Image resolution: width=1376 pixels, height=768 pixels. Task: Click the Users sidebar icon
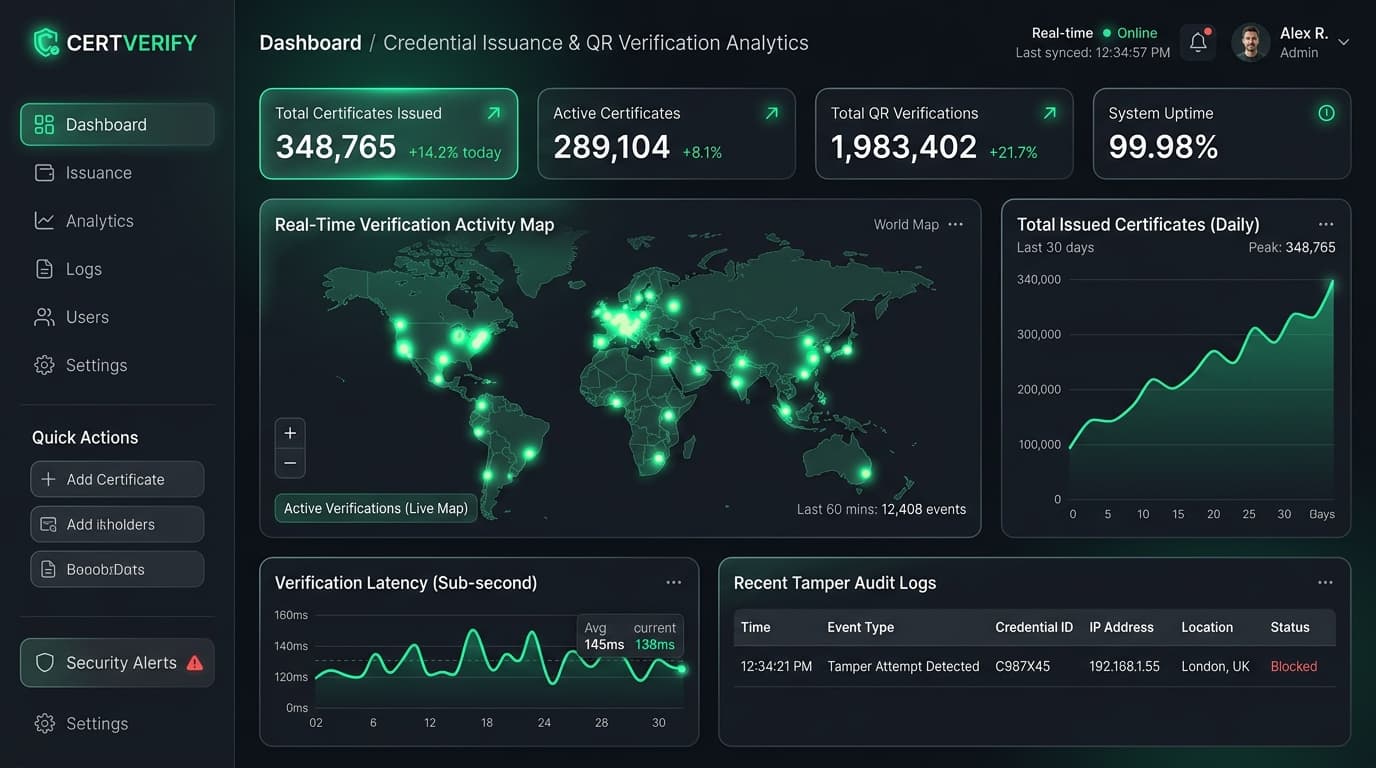pos(44,317)
